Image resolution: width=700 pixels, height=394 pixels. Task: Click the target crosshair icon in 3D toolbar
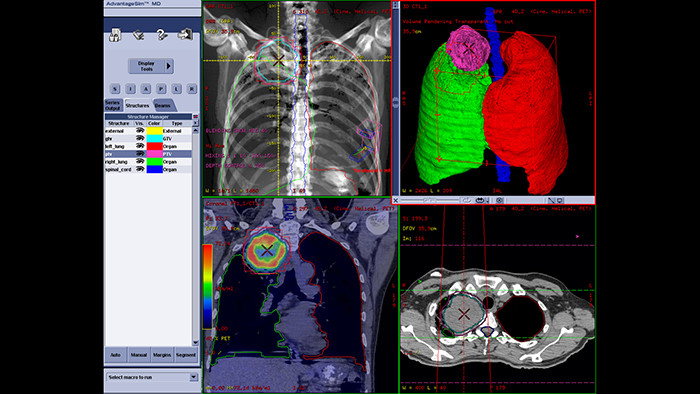[500, 200]
